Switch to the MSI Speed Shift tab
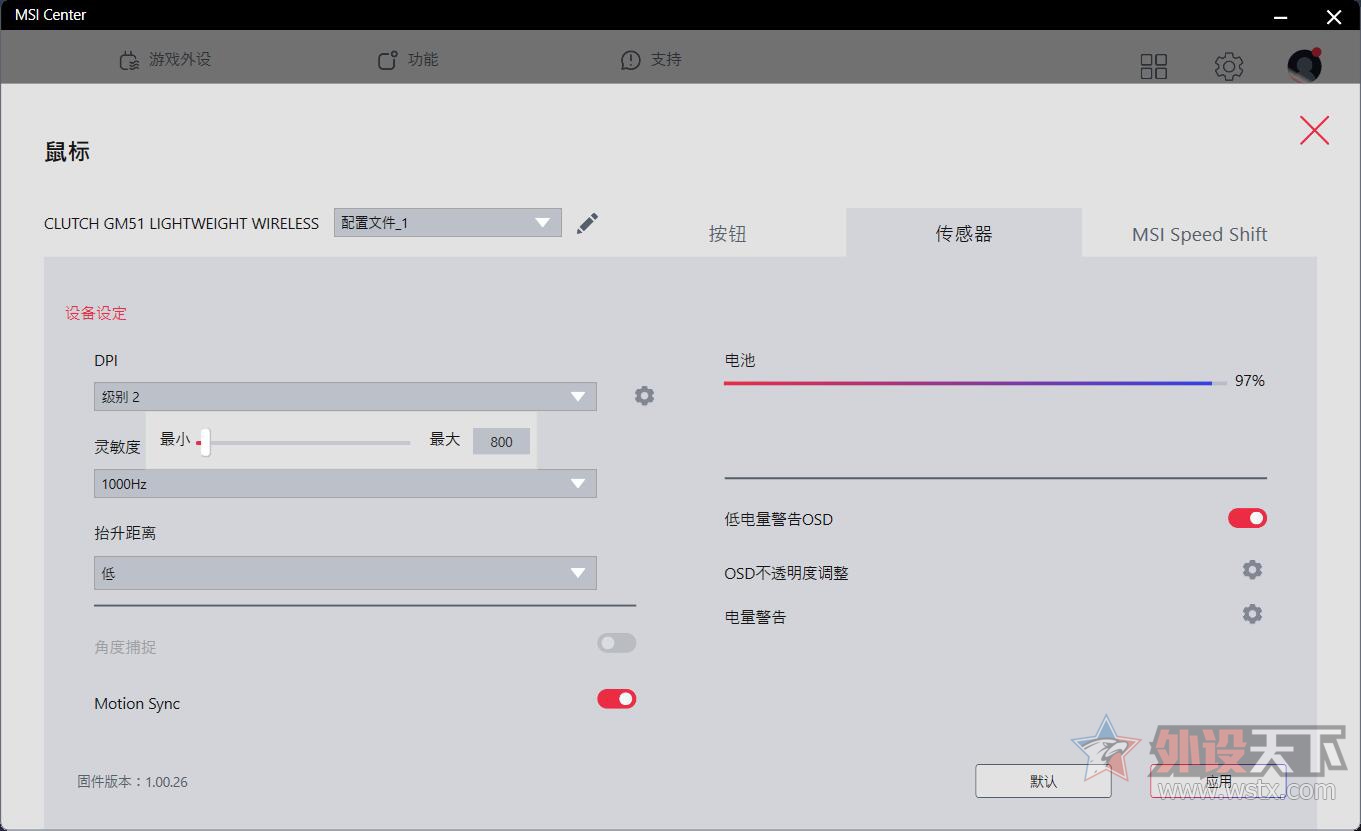The image size is (1361, 831). pyautogui.click(x=1199, y=234)
